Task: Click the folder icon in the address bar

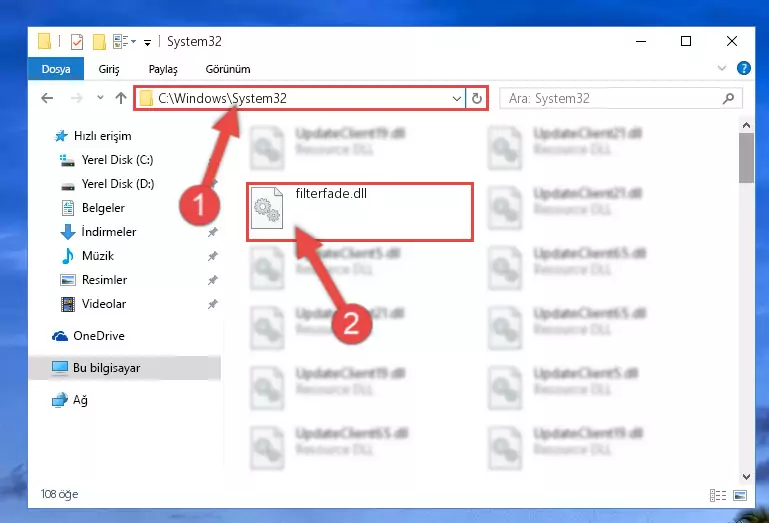Action: [x=146, y=99]
